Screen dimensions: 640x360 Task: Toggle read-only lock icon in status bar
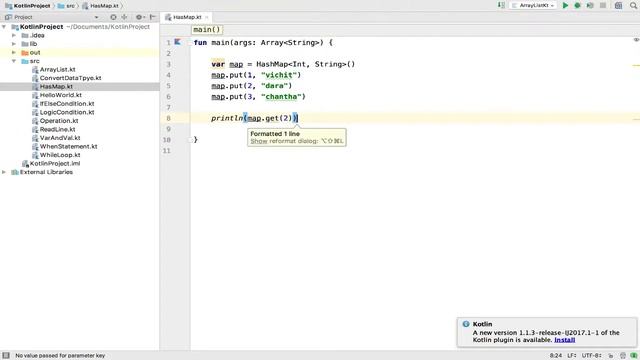pyautogui.click(x=611, y=356)
